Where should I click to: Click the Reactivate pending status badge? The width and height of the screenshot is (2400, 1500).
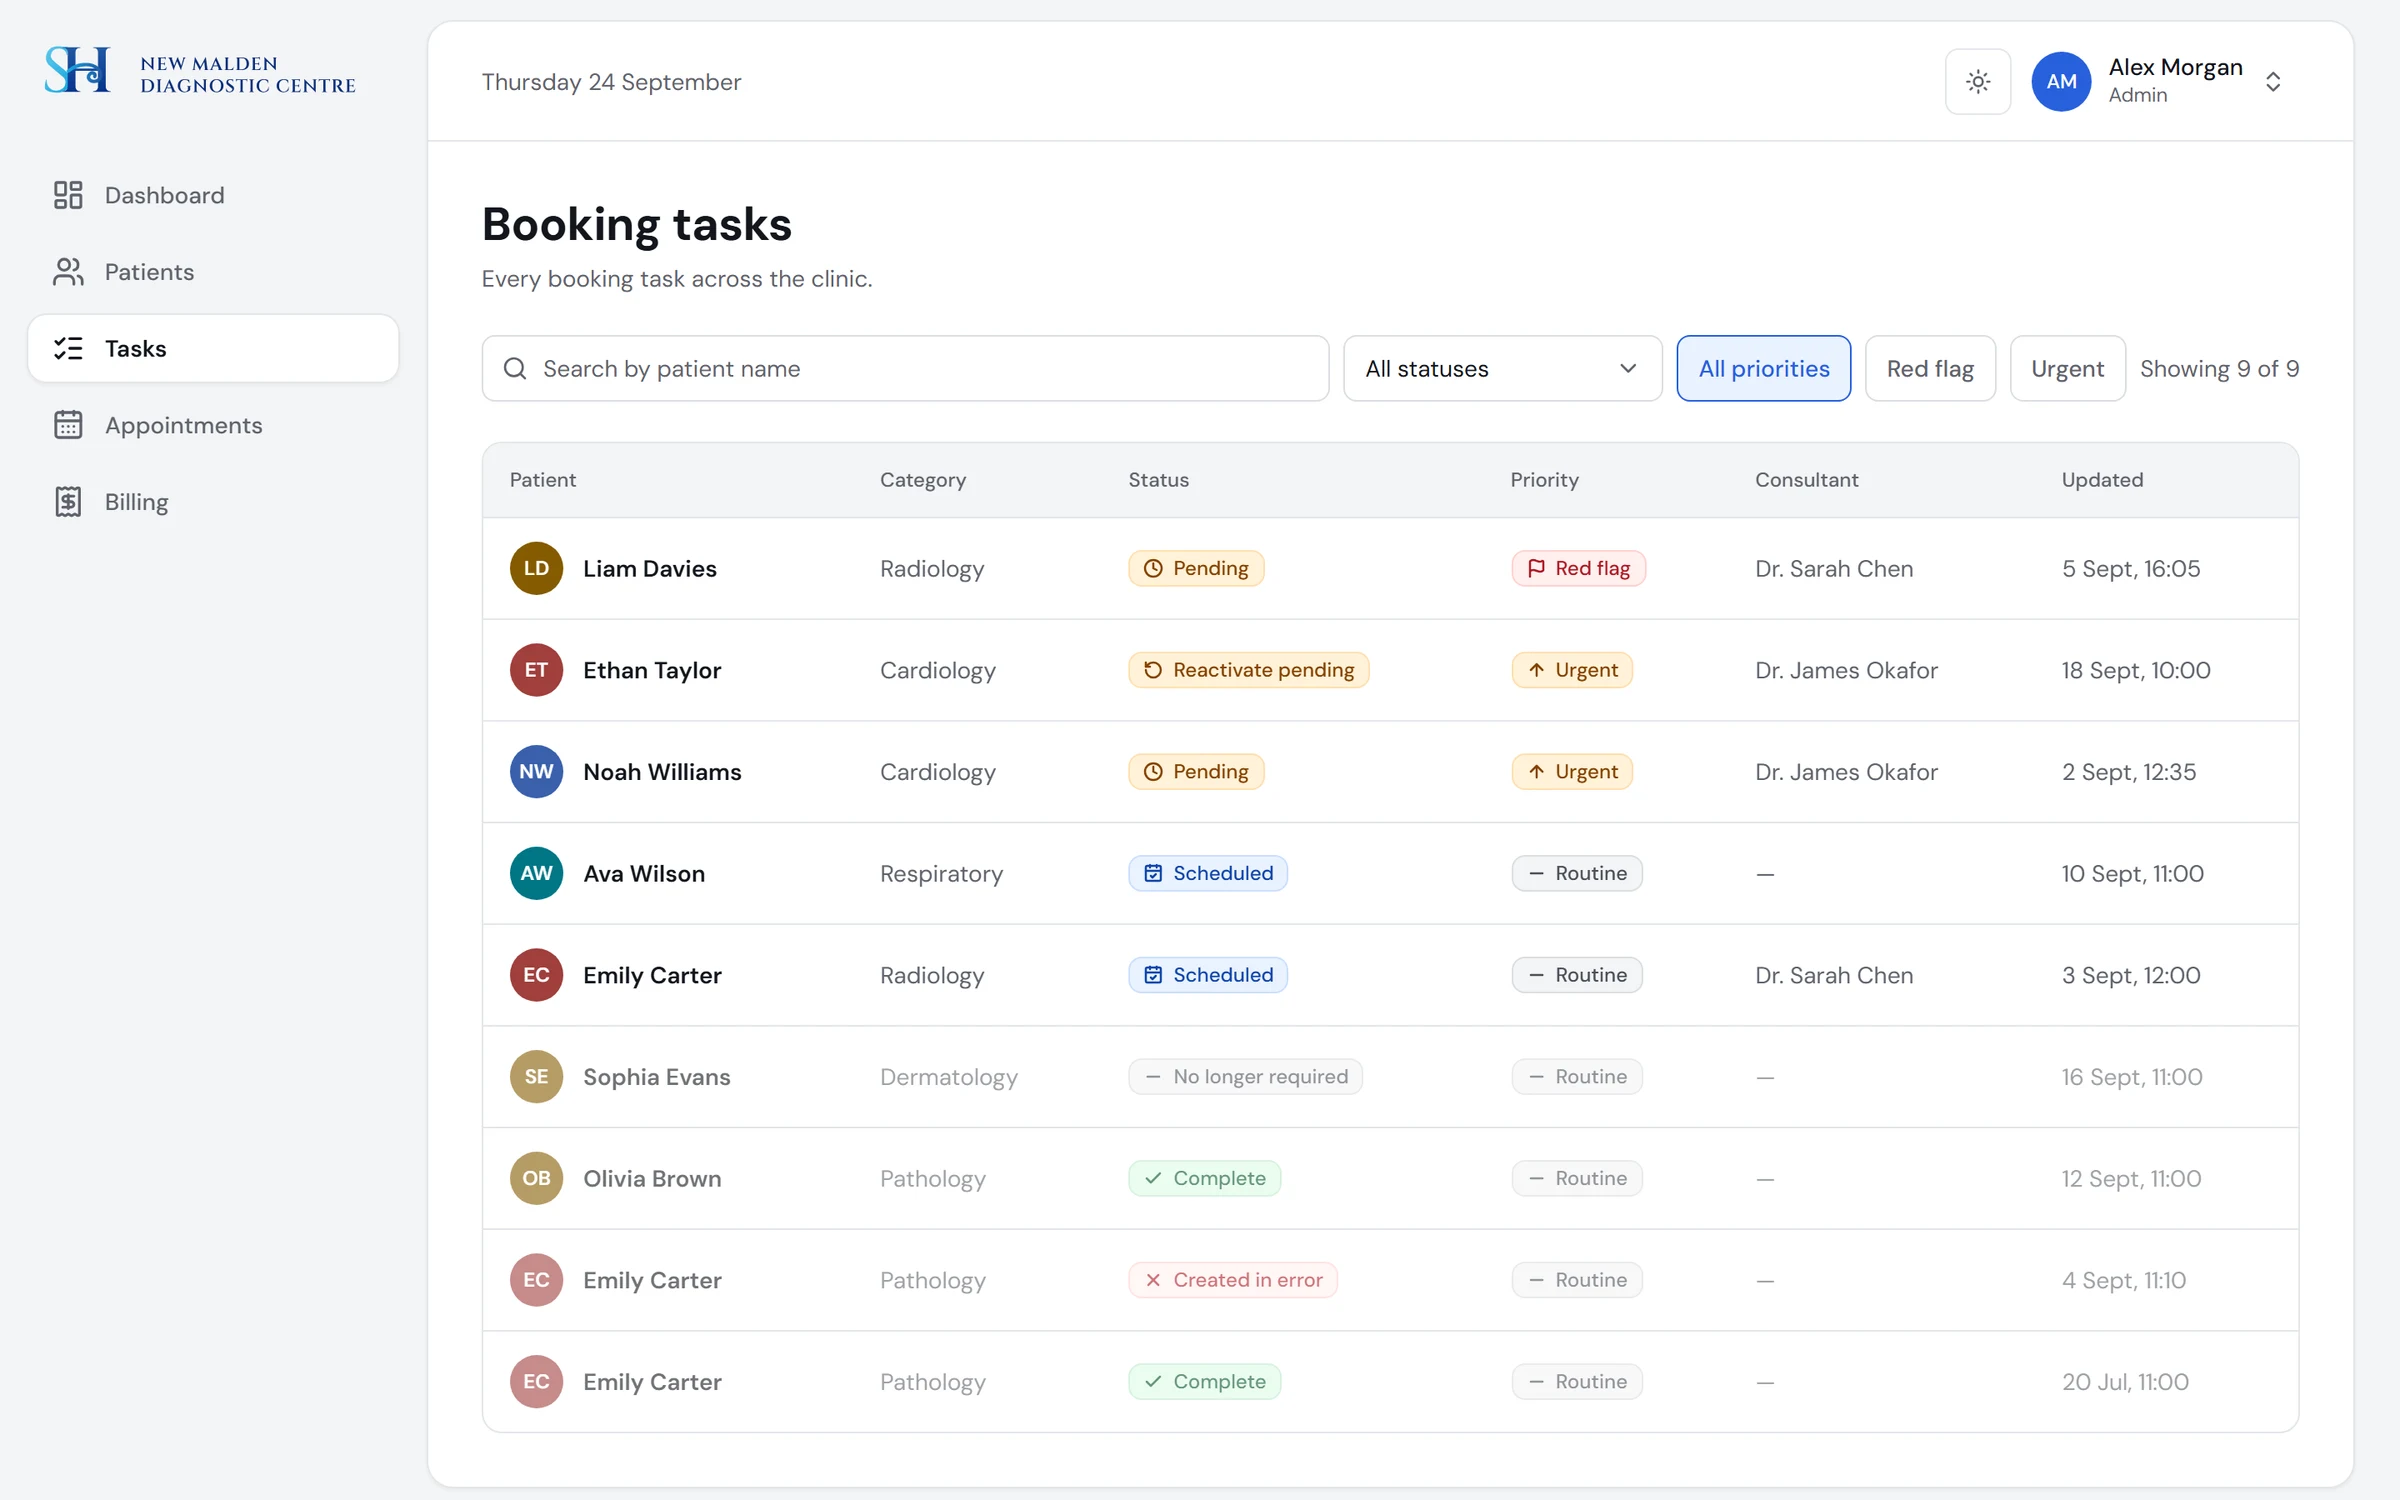click(x=1248, y=670)
